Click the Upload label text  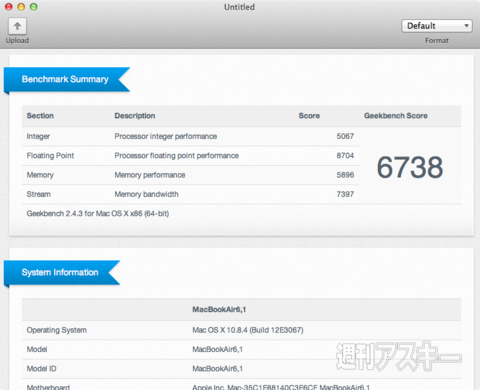(17, 41)
